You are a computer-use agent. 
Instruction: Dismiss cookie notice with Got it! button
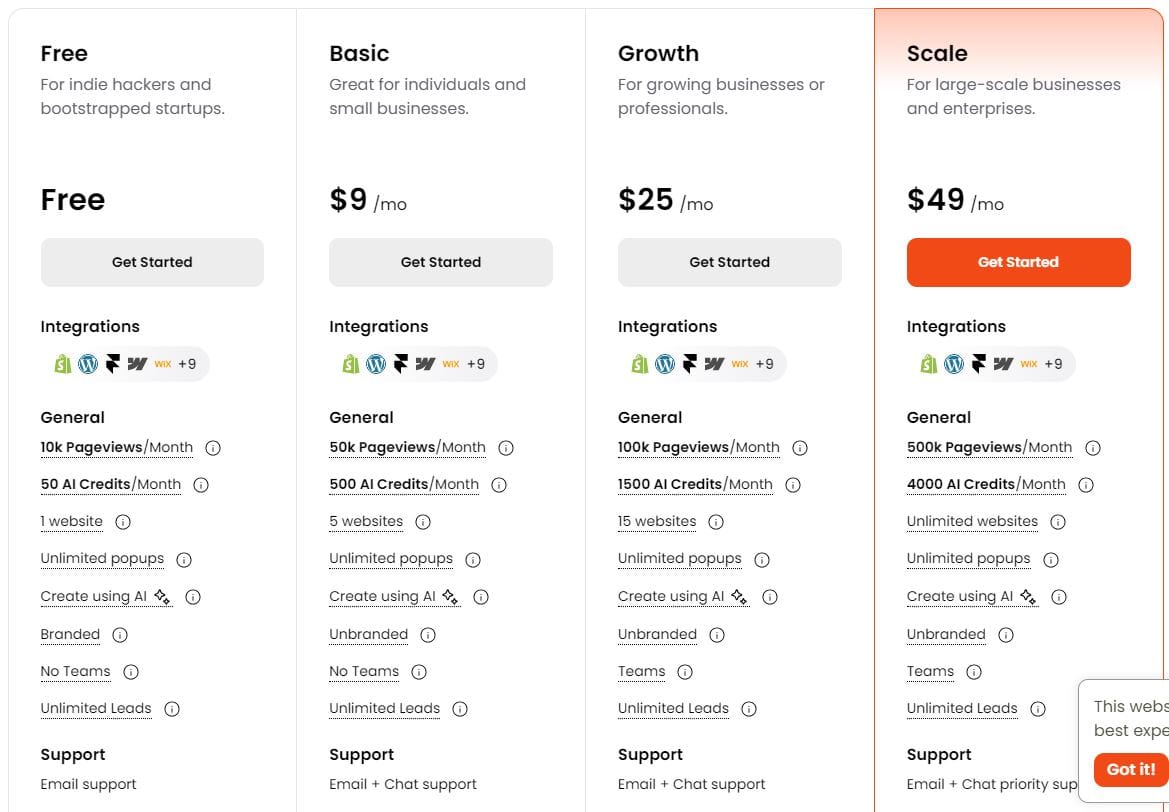click(1131, 769)
